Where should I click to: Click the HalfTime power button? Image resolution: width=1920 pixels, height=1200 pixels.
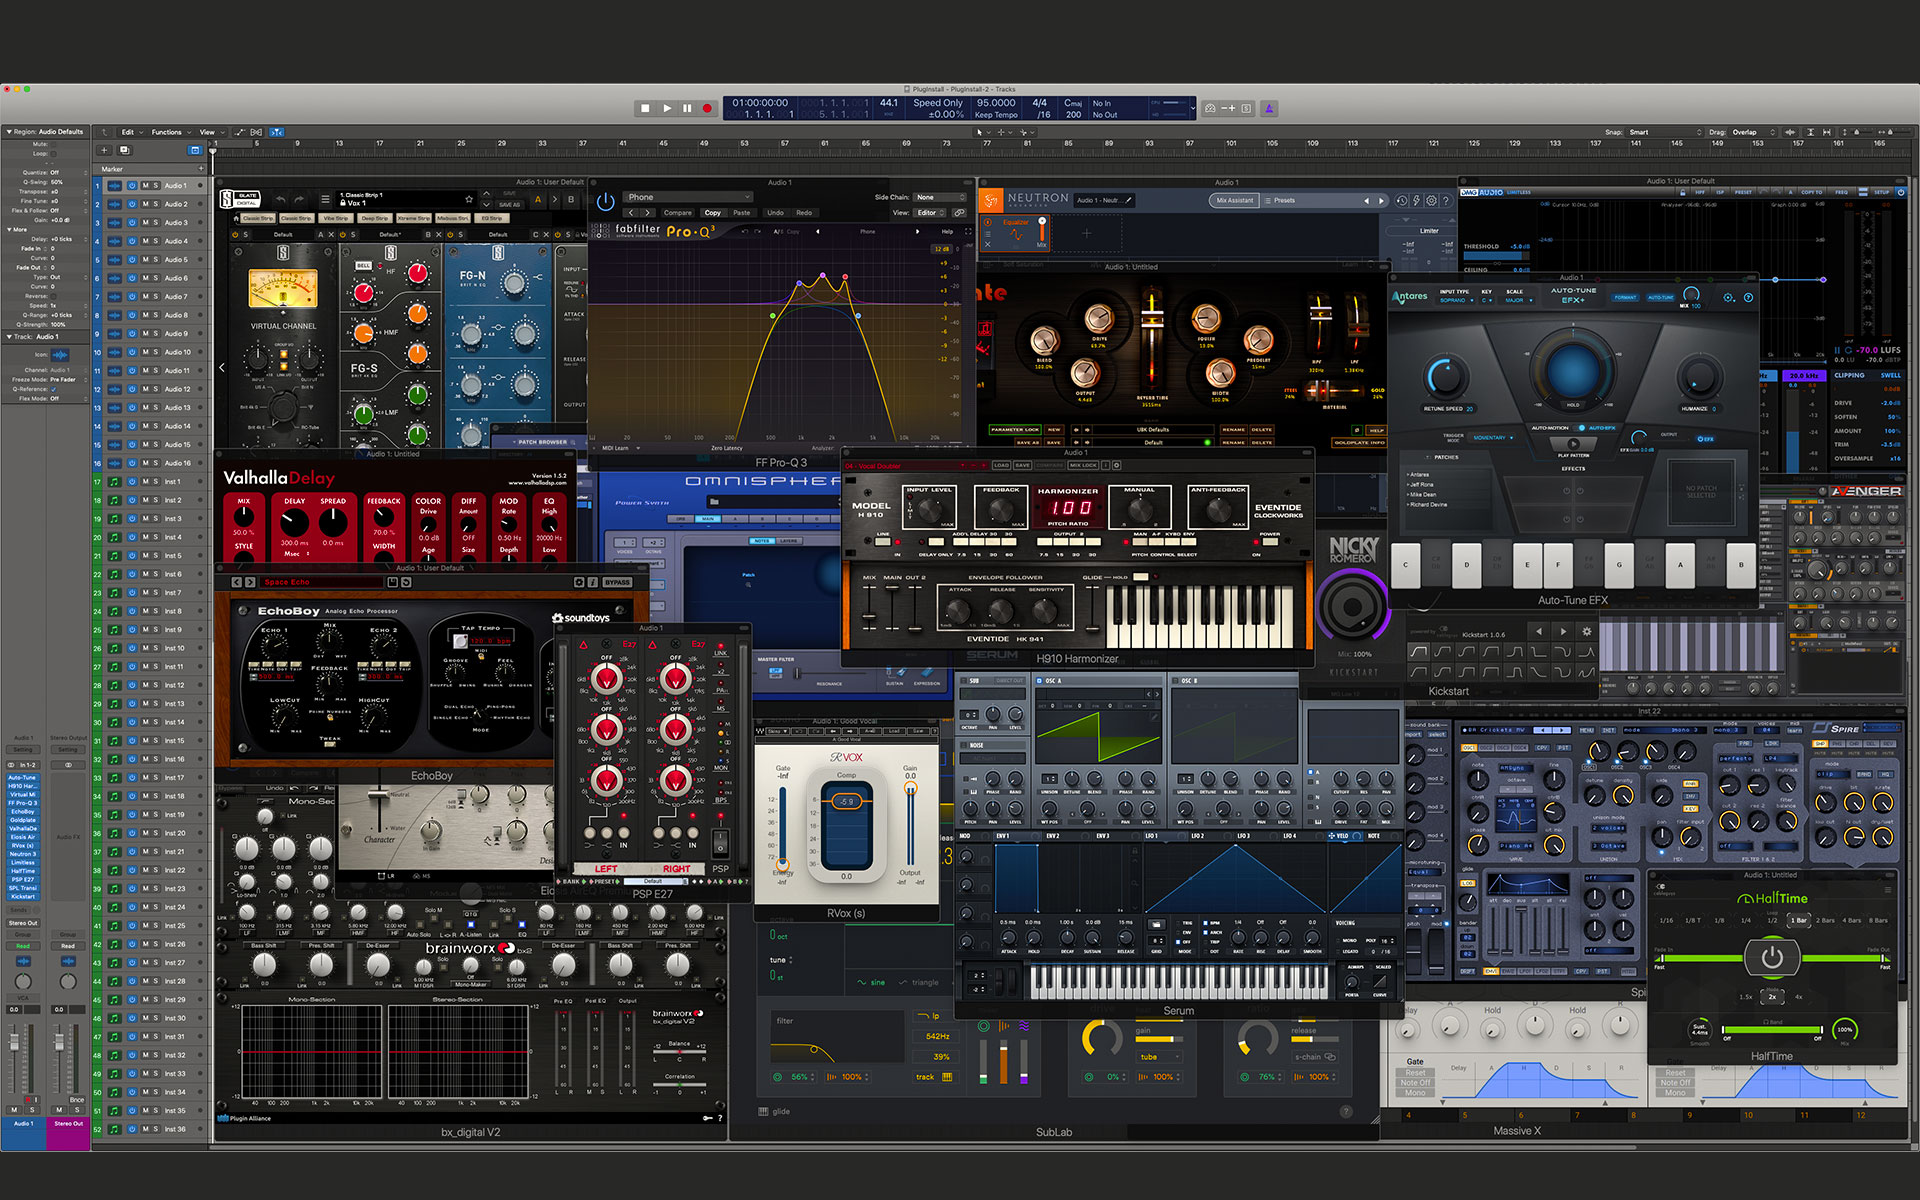[1771, 957]
